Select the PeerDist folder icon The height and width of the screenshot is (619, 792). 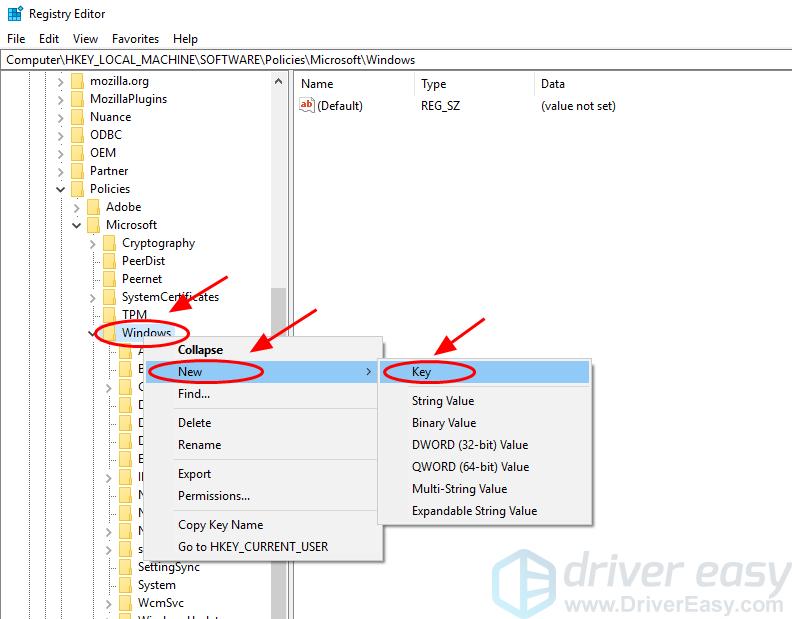click(110, 261)
